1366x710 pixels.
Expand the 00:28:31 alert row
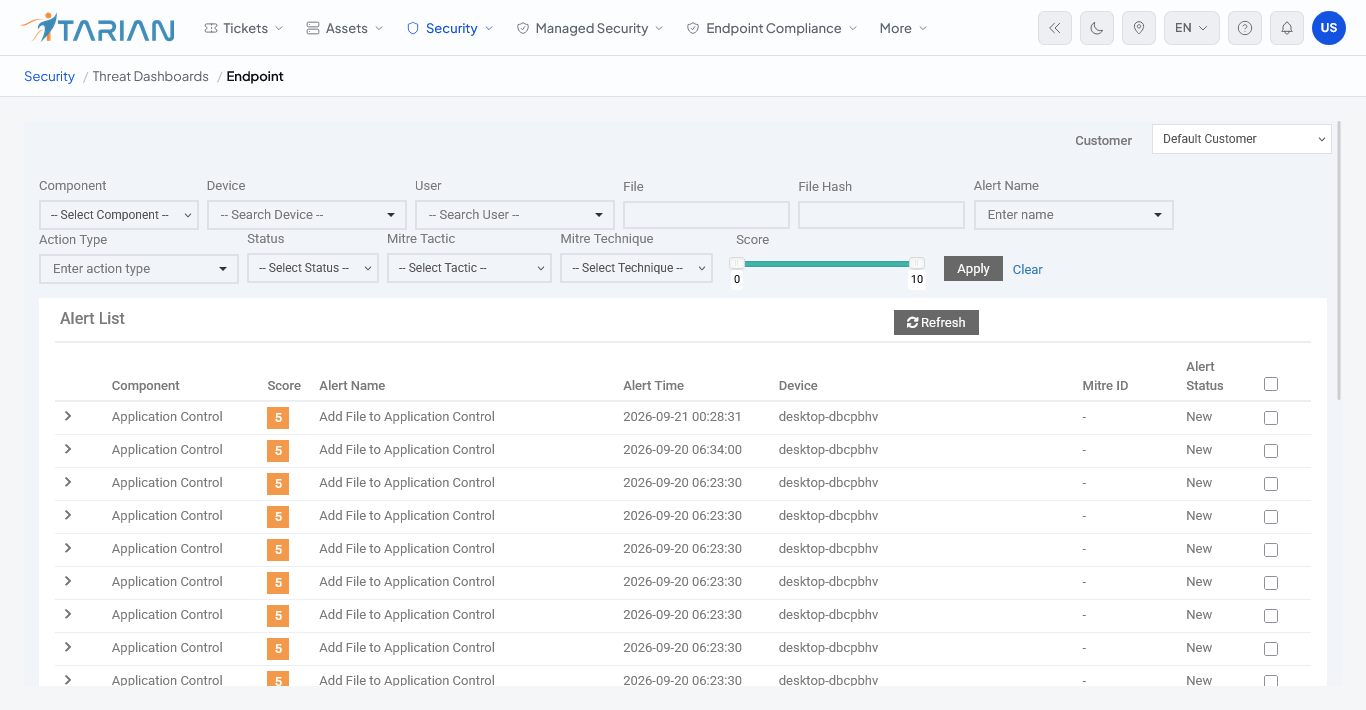pyautogui.click(x=68, y=416)
